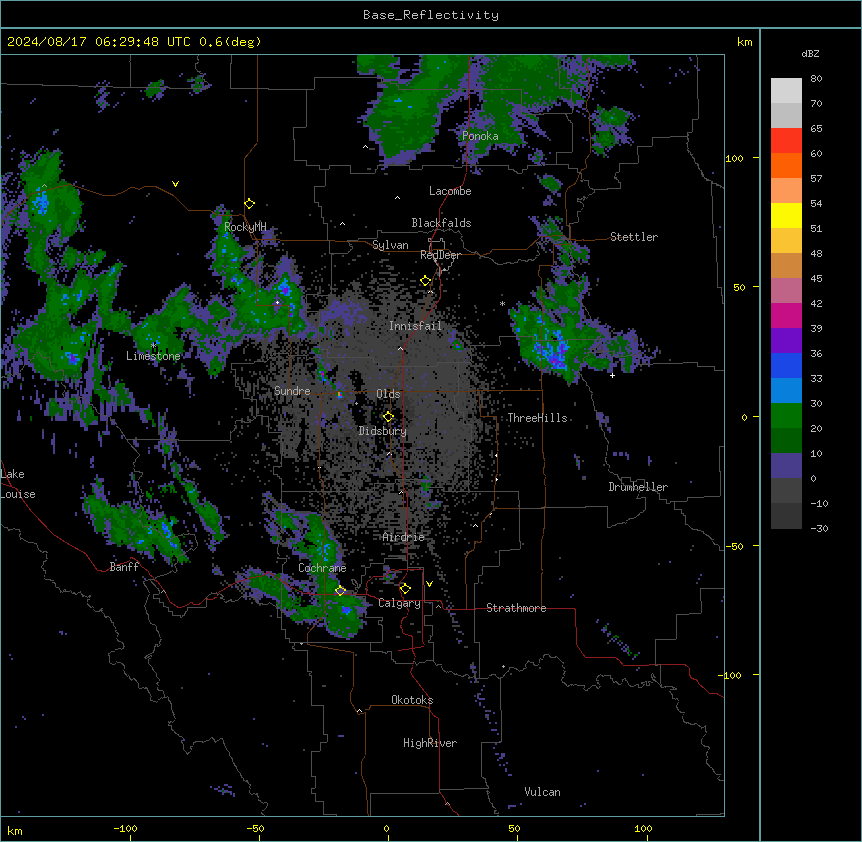Viewport: 862px width, 842px height.
Task: Click the Drumheller city label
Action: 638,487
